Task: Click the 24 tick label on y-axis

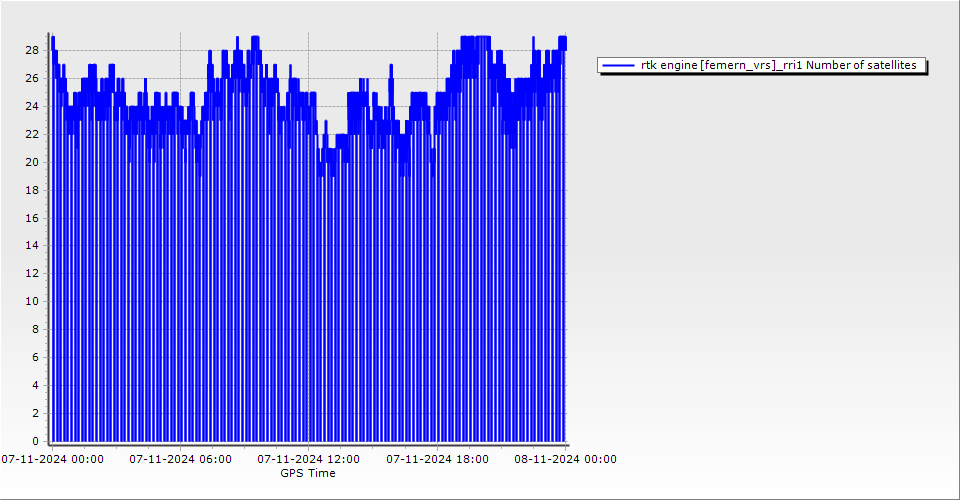Action: point(32,106)
